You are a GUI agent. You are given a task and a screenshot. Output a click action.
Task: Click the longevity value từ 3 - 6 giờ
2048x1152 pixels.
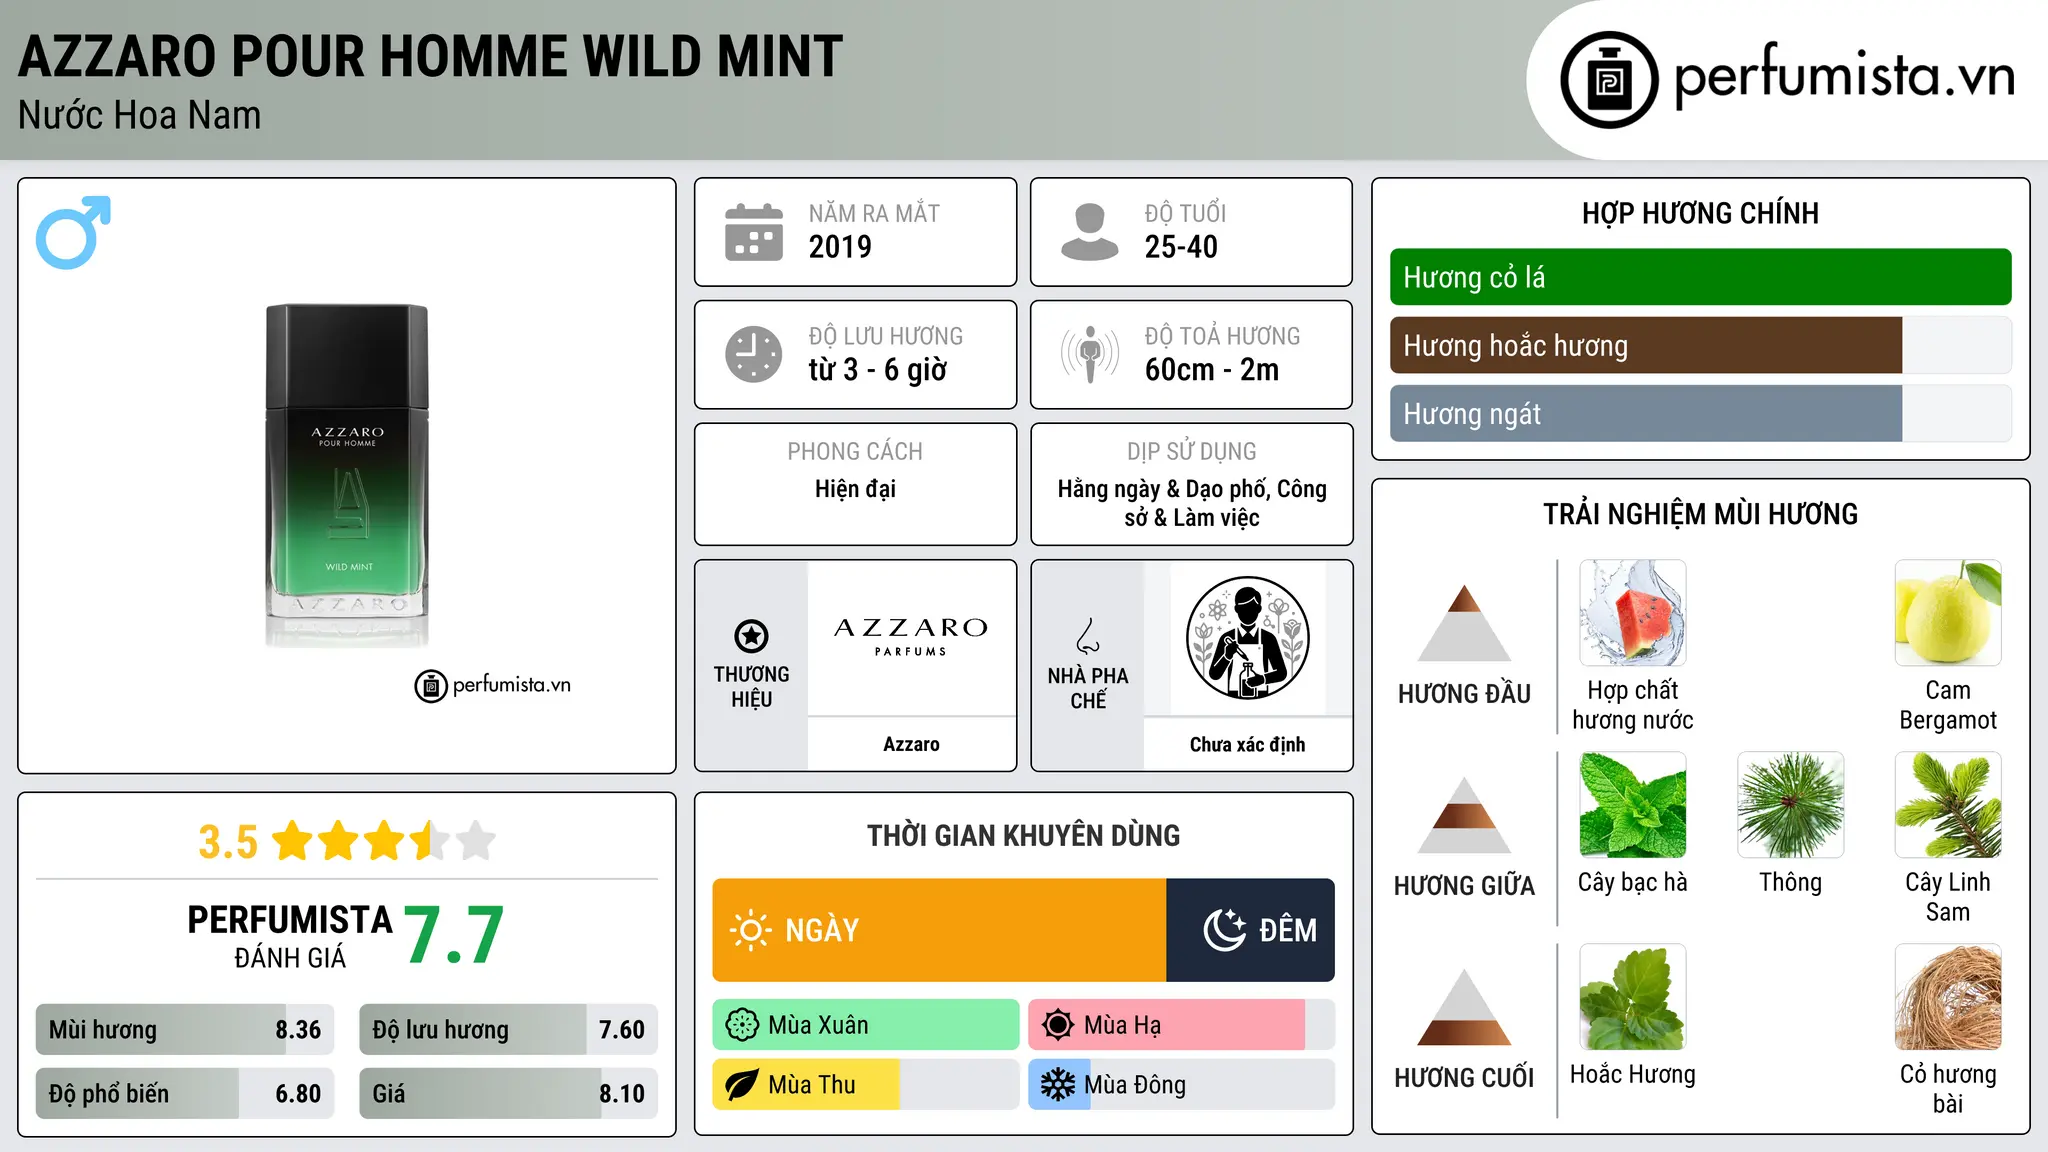878,370
